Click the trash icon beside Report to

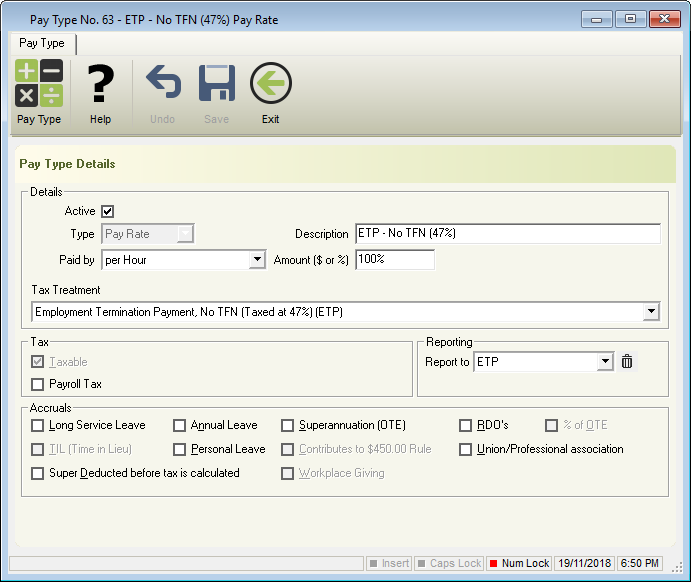pyautogui.click(x=627, y=362)
